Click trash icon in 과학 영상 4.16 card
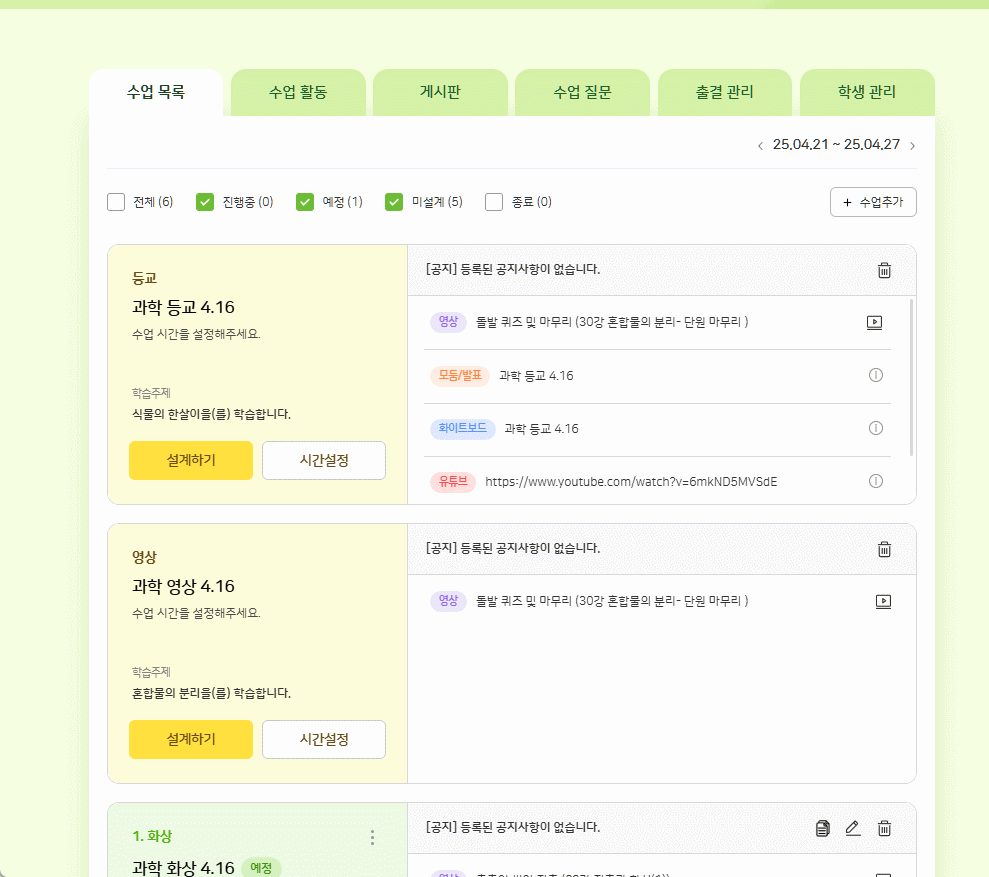The width and height of the screenshot is (989, 877). click(x=884, y=549)
